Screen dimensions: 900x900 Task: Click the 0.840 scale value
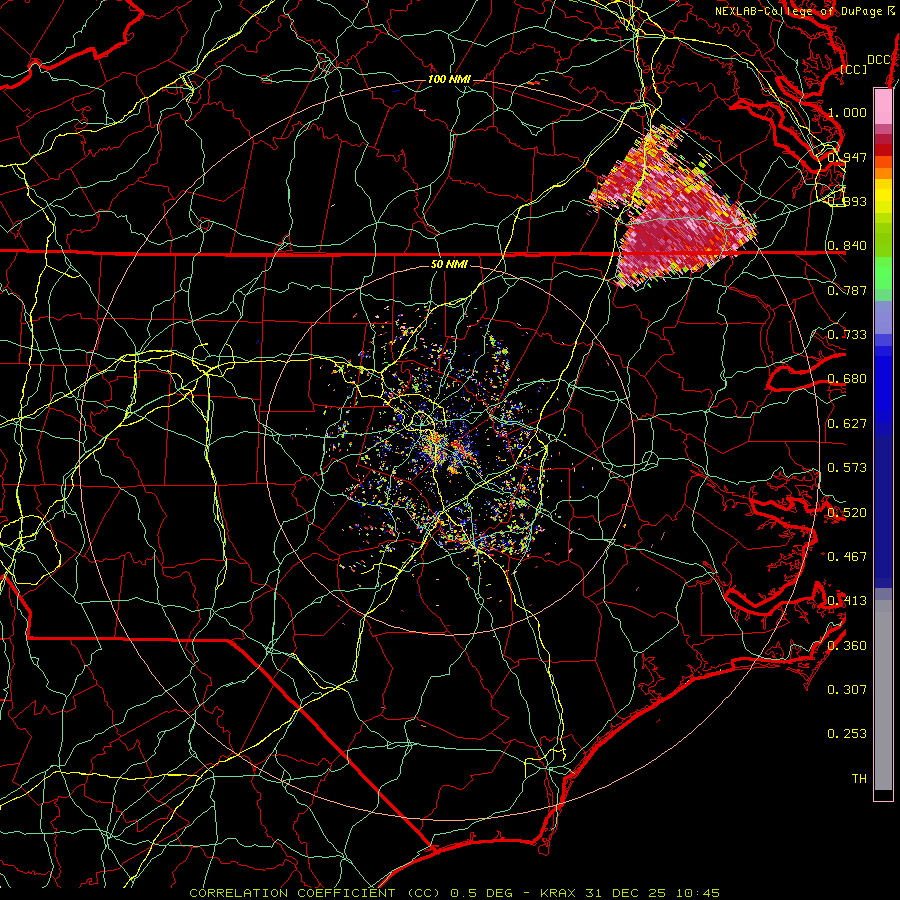pos(847,246)
